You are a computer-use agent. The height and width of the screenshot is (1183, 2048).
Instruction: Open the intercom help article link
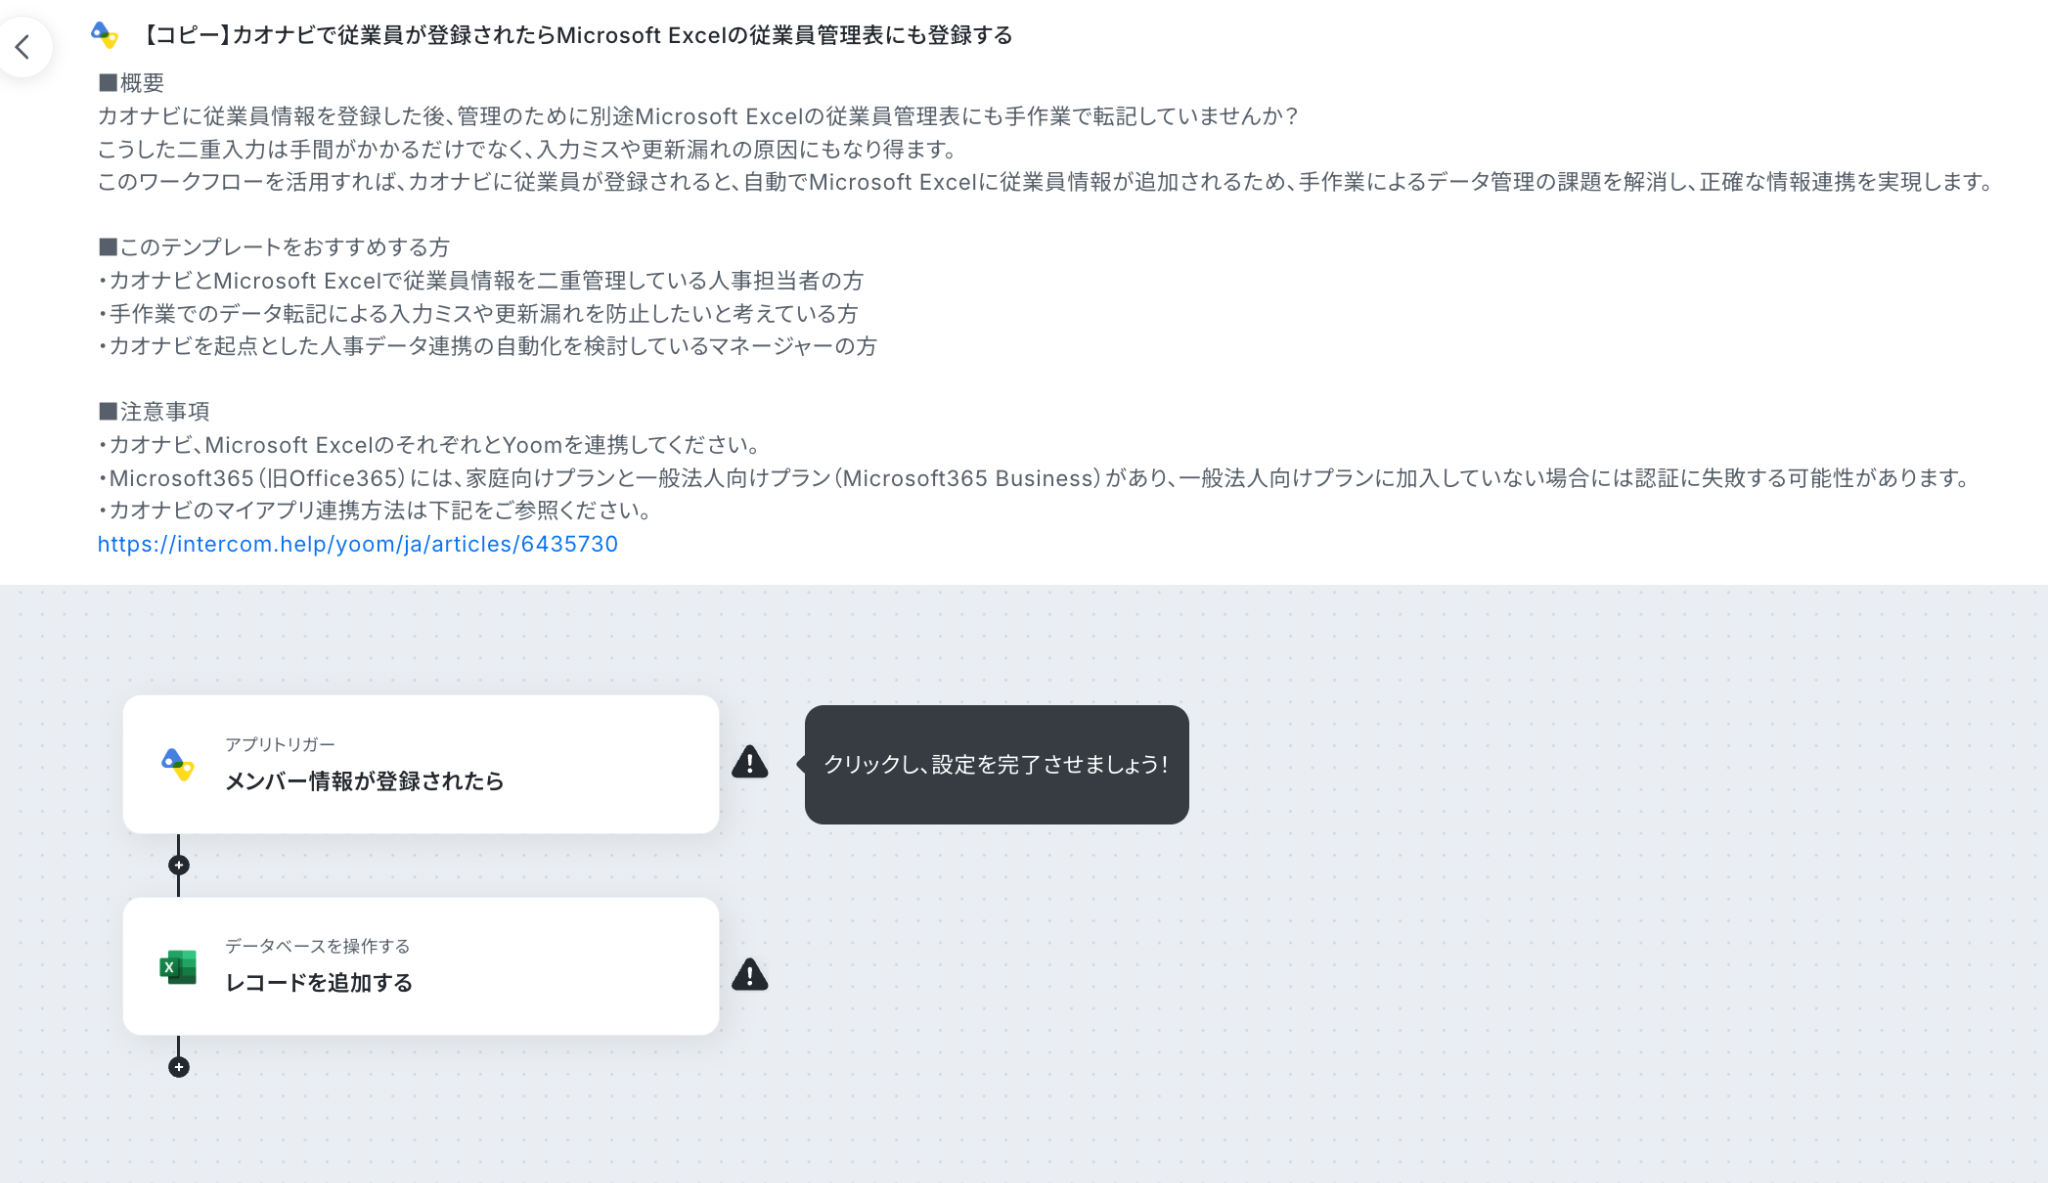(x=358, y=544)
